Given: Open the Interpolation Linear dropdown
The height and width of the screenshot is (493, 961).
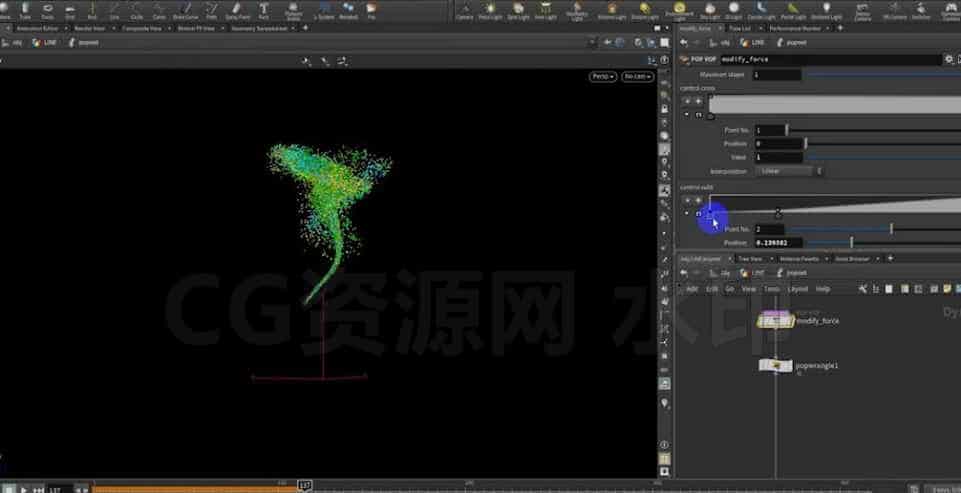Looking at the screenshot, I should (x=789, y=171).
